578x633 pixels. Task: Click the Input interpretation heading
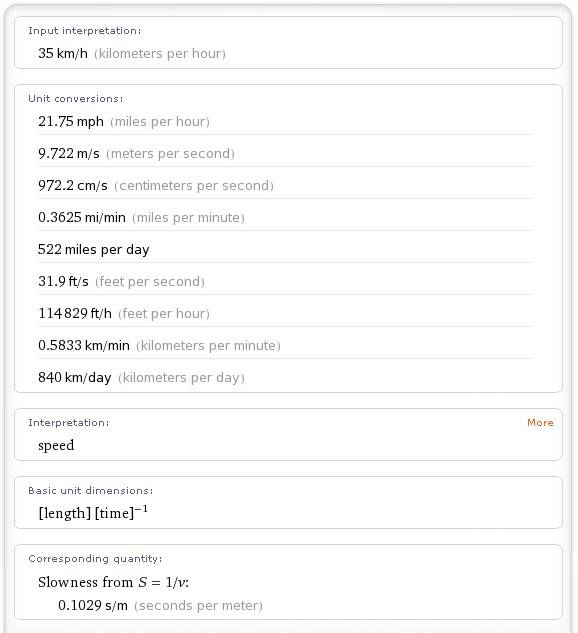[85, 31]
